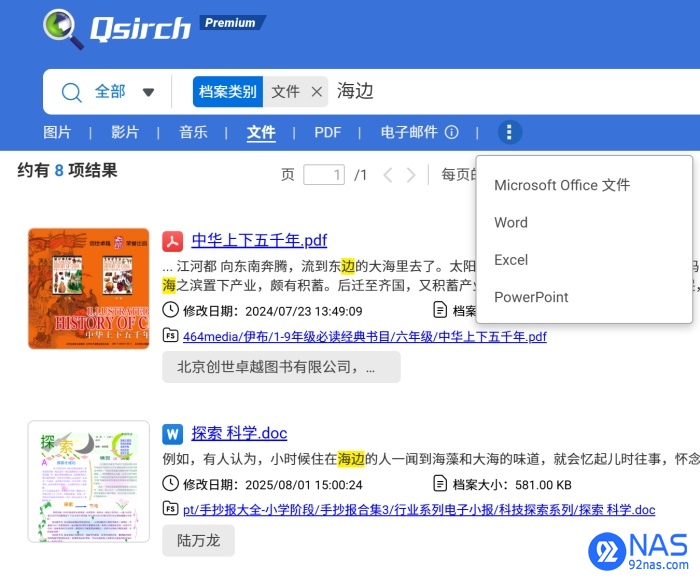This screenshot has height=580, width=700.
Task: Click the 修改日期: 2024/07/23 13:49:09 text
Action: pyautogui.click(x=273, y=311)
